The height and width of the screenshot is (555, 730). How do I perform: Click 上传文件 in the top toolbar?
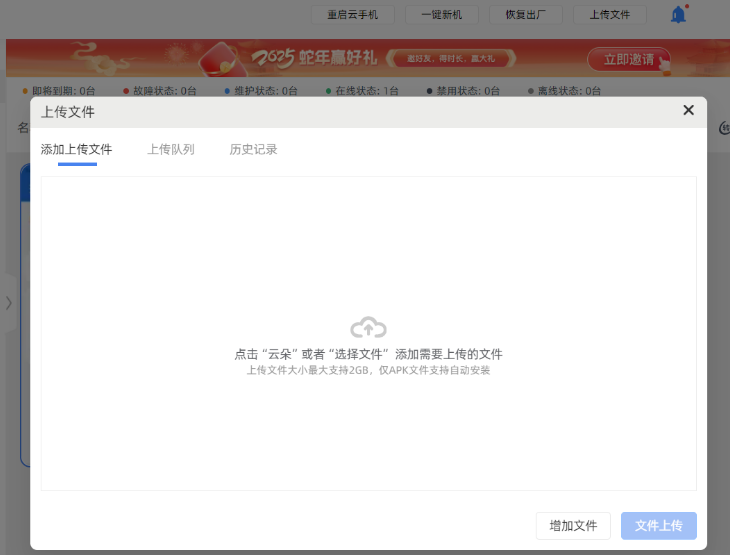[x=610, y=15]
